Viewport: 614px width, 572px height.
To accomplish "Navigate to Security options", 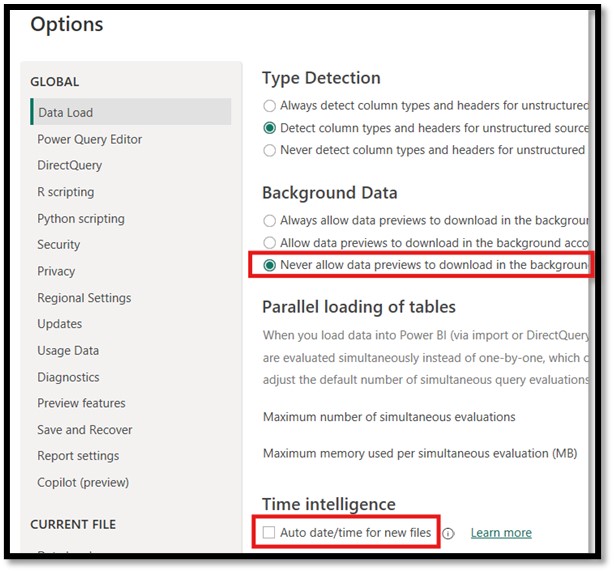I will [58, 244].
